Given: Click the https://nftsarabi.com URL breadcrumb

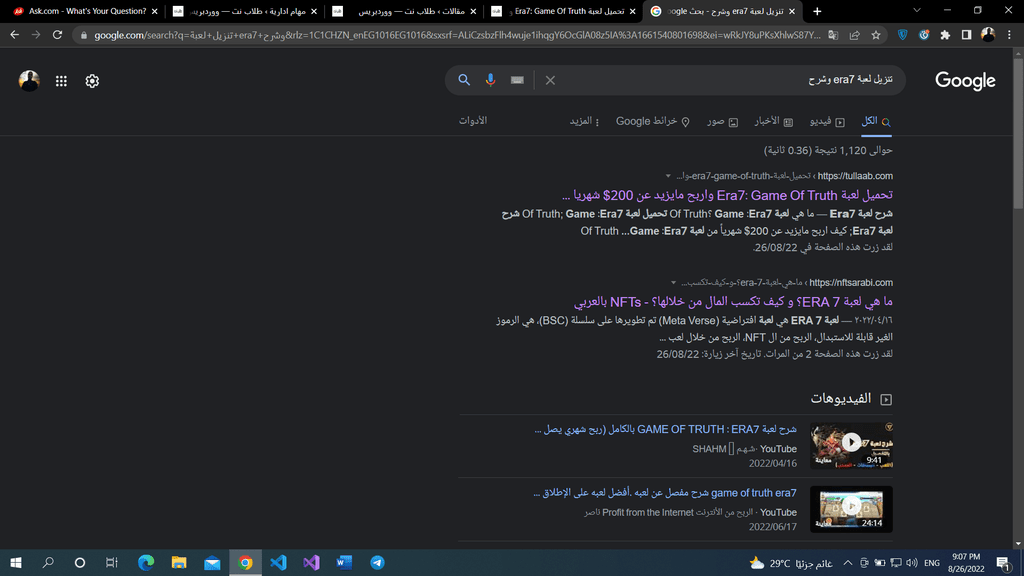Looking at the screenshot, I should (x=851, y=283).
